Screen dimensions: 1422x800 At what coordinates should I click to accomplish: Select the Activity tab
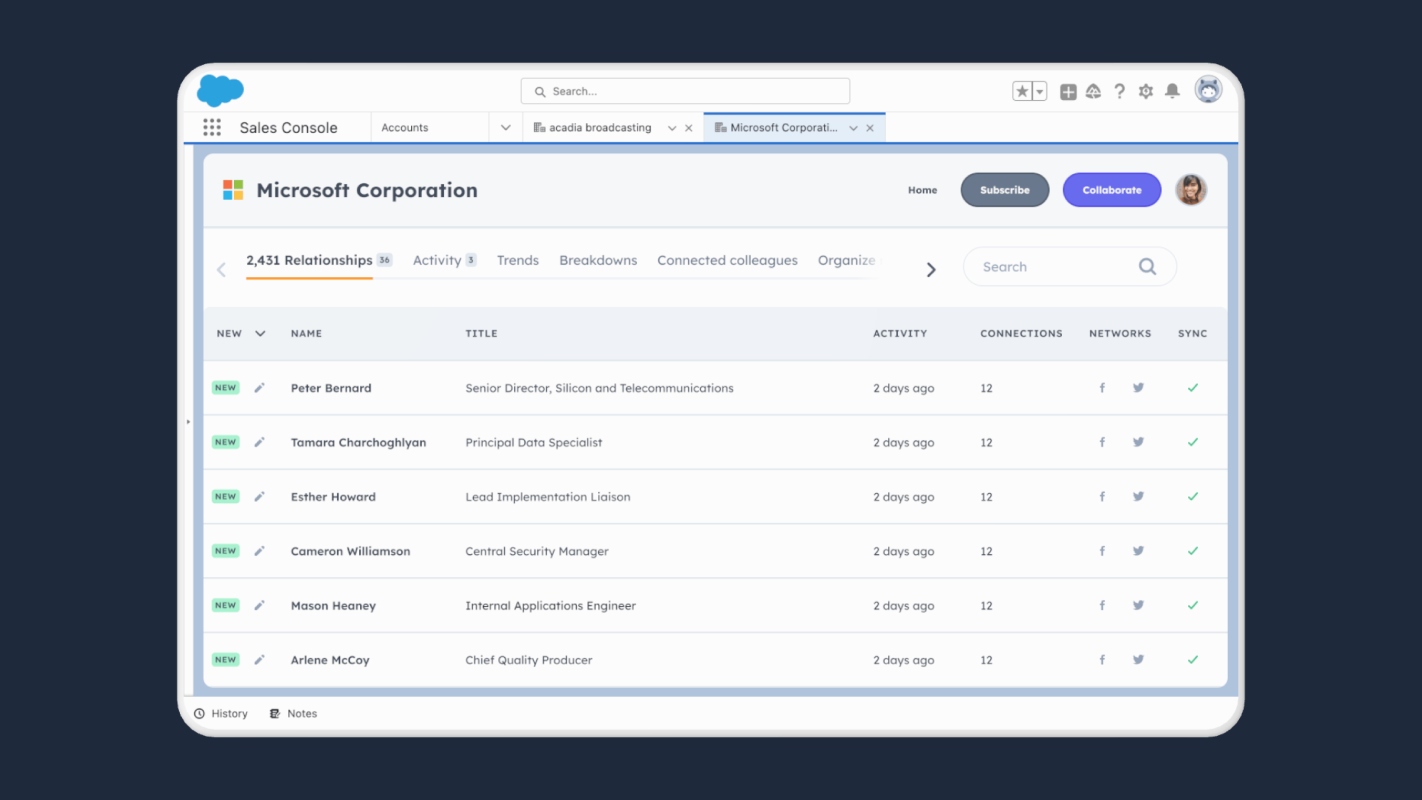(x=444, y=260)
